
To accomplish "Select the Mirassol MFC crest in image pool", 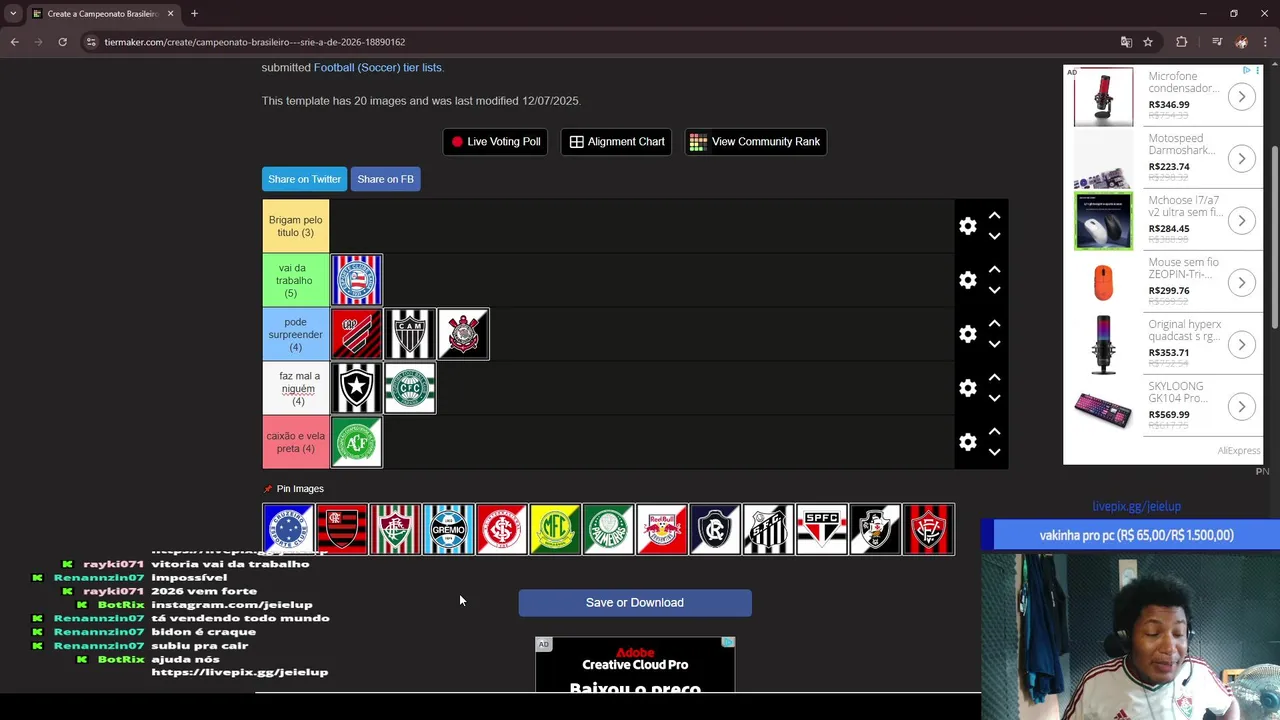I will (x=555, y=529).
